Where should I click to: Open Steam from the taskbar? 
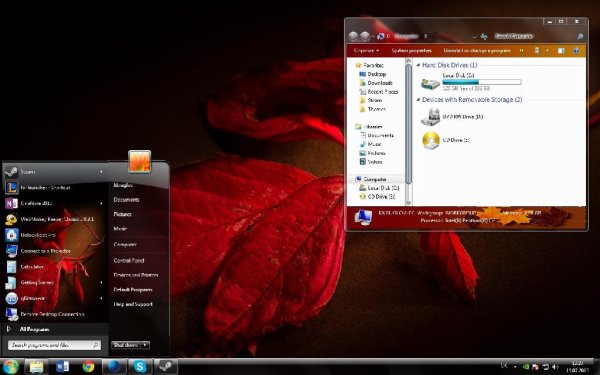pos(166,367)
